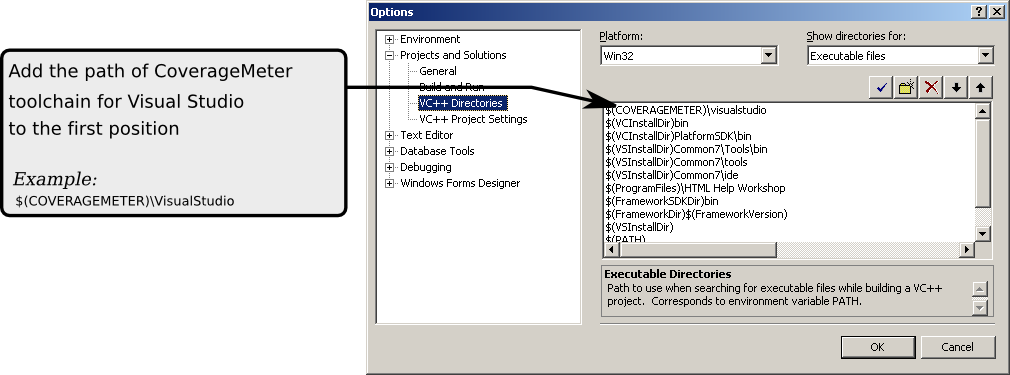
Task: Open the Show directories for dropdown
Action: 985,56
